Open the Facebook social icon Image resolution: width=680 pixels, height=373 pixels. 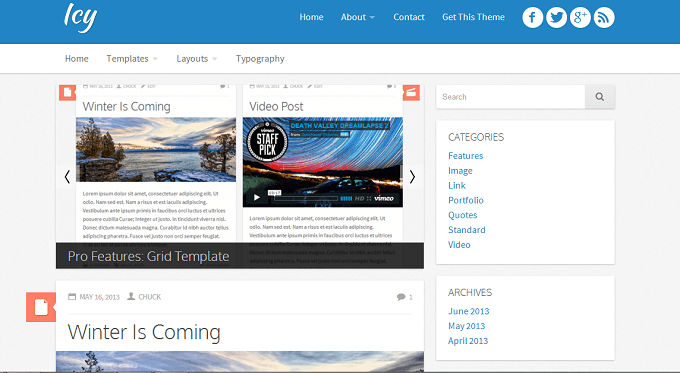[x=533, y=17]
